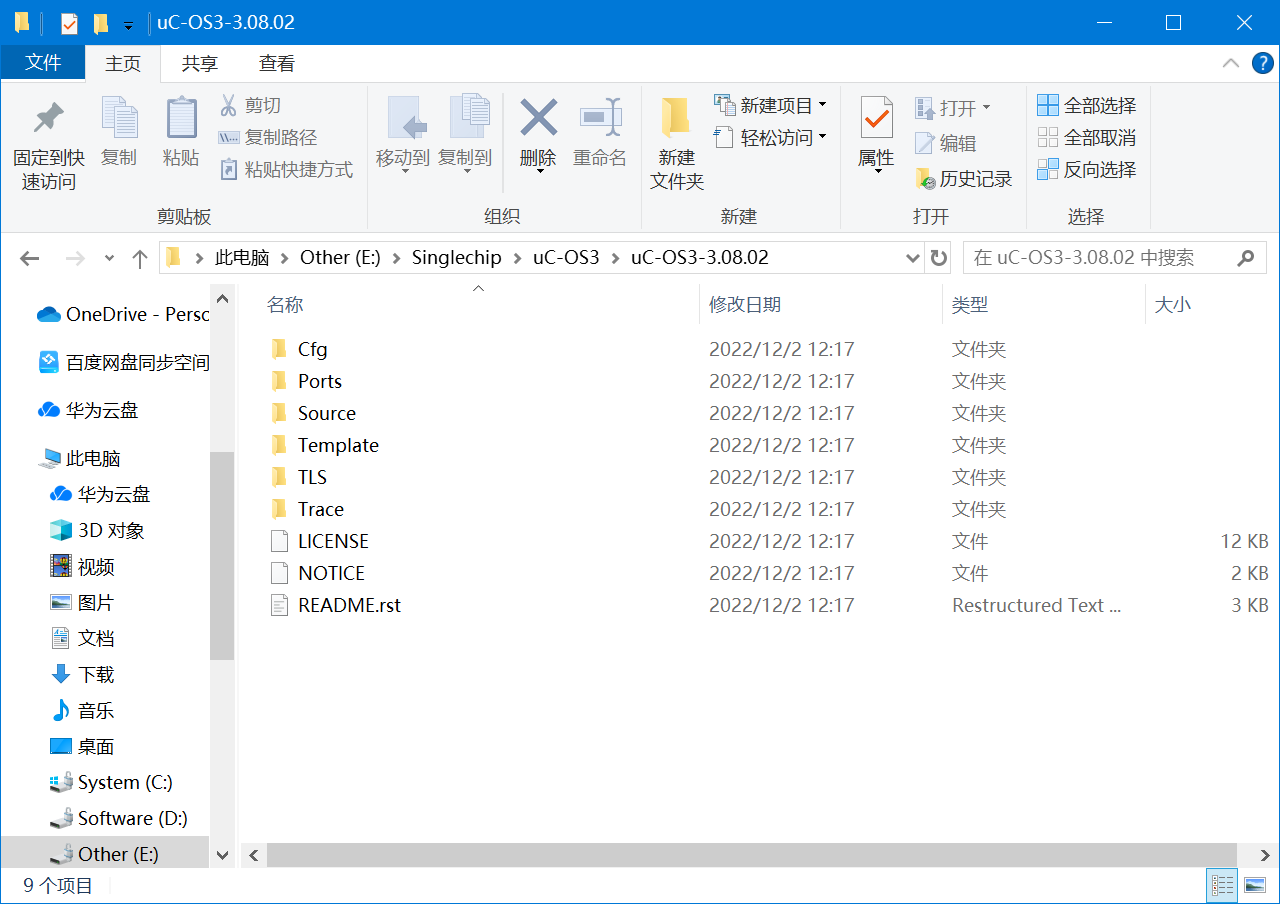Viewport: 1280px width, 904px height.
Task: Click the search magnifier icon
Action: (x=1245, y=258)
